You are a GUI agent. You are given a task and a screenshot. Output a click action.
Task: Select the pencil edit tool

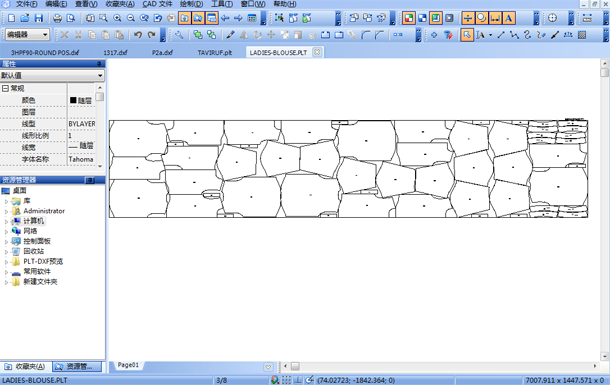[230, 35]
